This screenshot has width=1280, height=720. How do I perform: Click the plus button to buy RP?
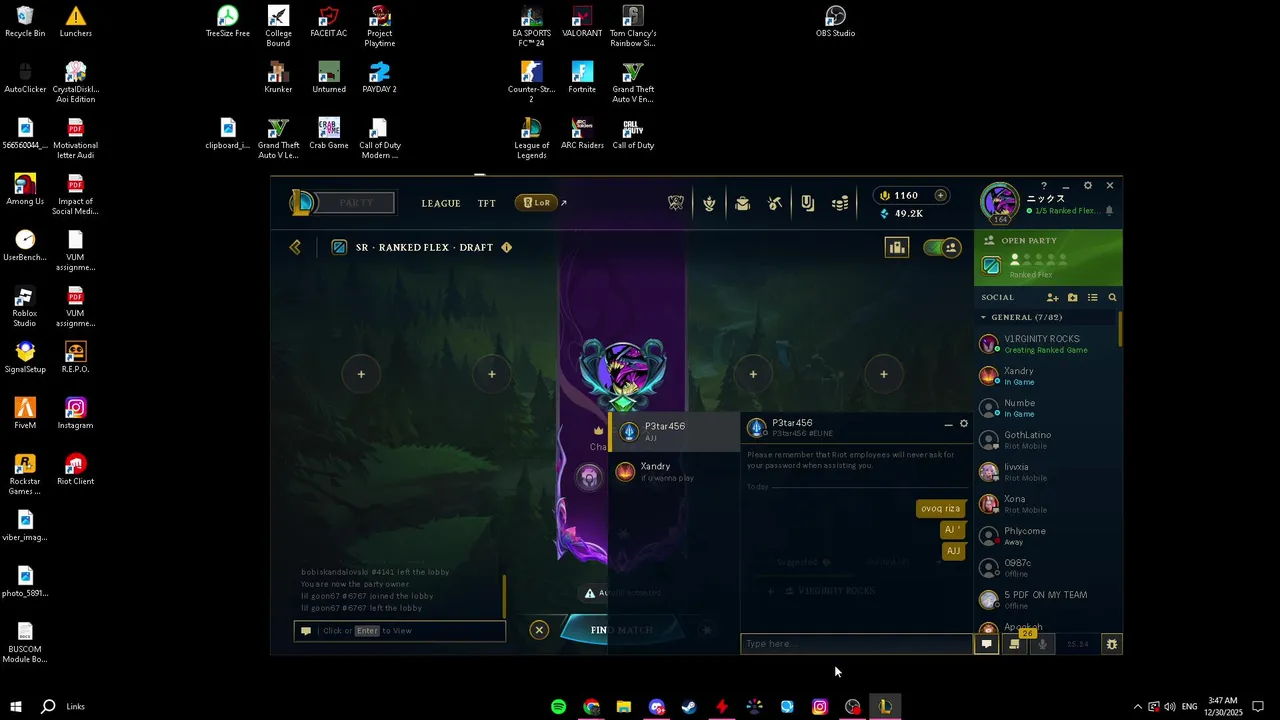pos(940,195)
